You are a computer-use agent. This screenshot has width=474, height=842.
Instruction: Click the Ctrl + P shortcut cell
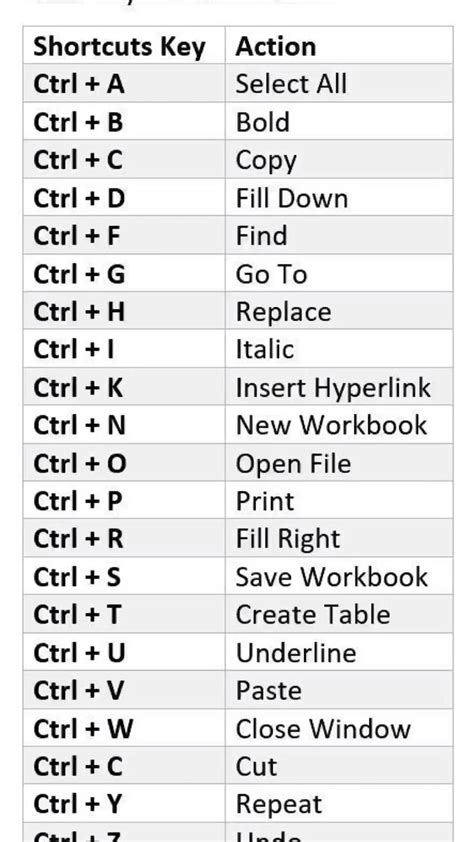[124, 500]
